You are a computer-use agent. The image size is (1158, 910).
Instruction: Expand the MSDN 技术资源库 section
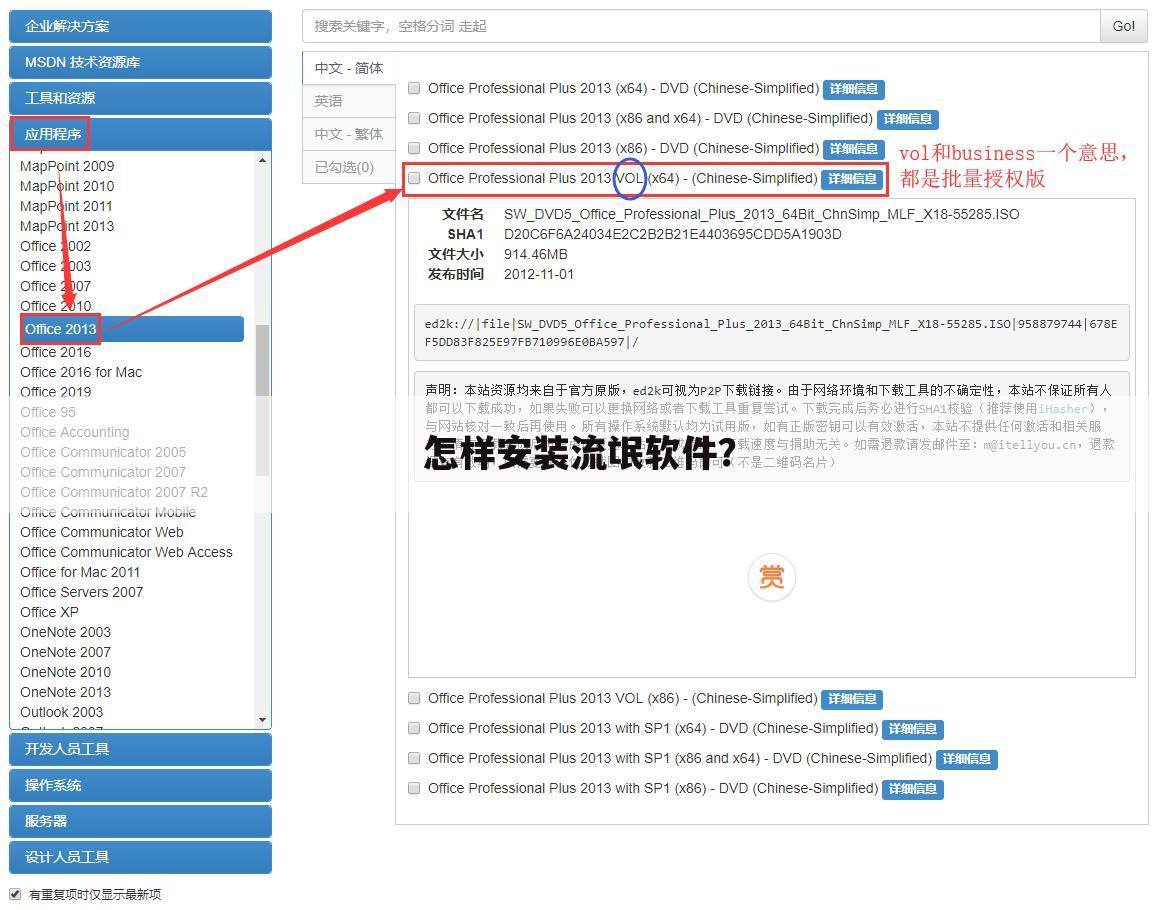pos(140,63)
